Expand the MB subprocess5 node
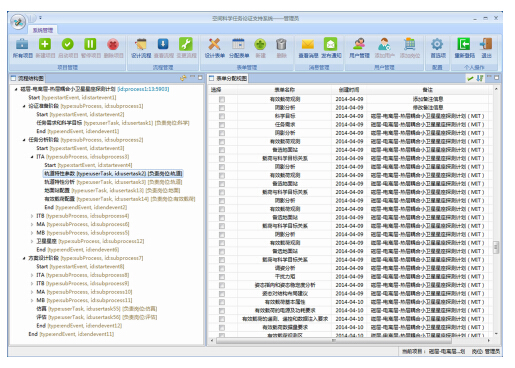Screen dimensions: 515x368 [x=32, y=233]
